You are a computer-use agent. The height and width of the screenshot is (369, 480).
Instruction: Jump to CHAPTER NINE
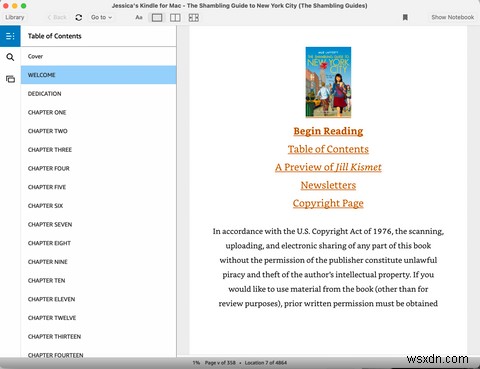pyautogui.click(x=98, y=262)
